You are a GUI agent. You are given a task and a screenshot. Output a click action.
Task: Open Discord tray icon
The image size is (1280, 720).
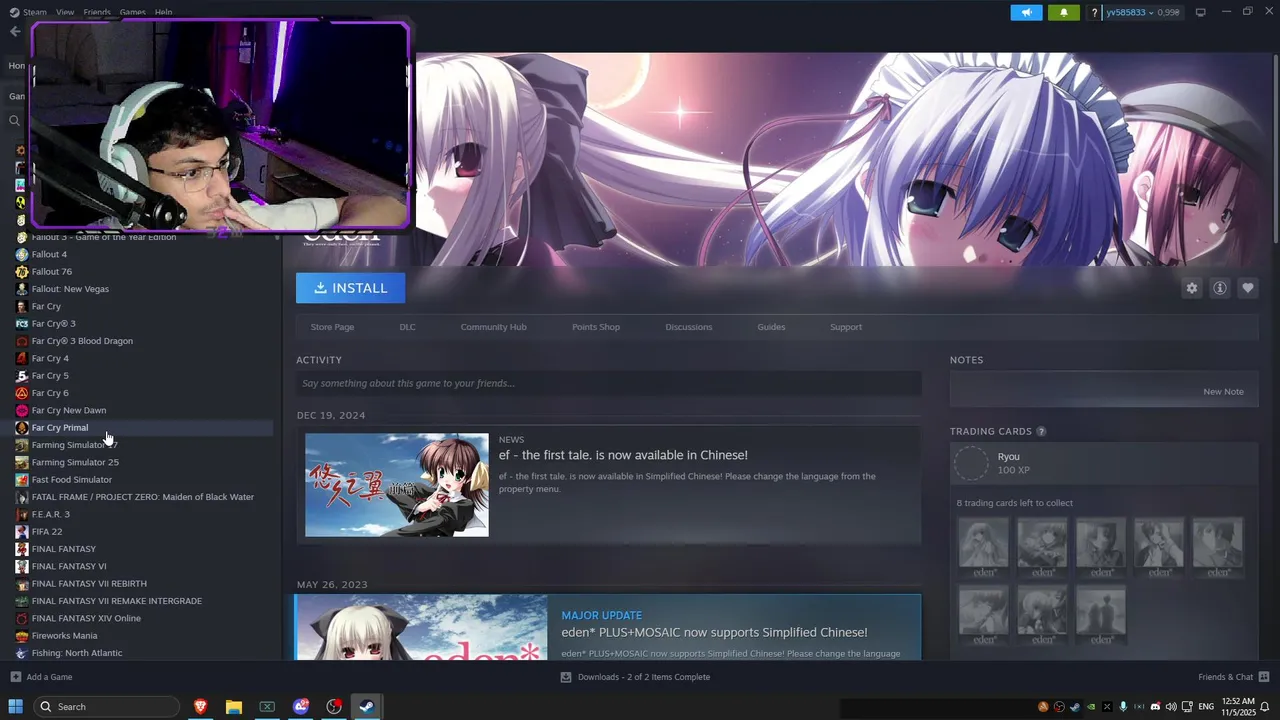click(1155, 707)
